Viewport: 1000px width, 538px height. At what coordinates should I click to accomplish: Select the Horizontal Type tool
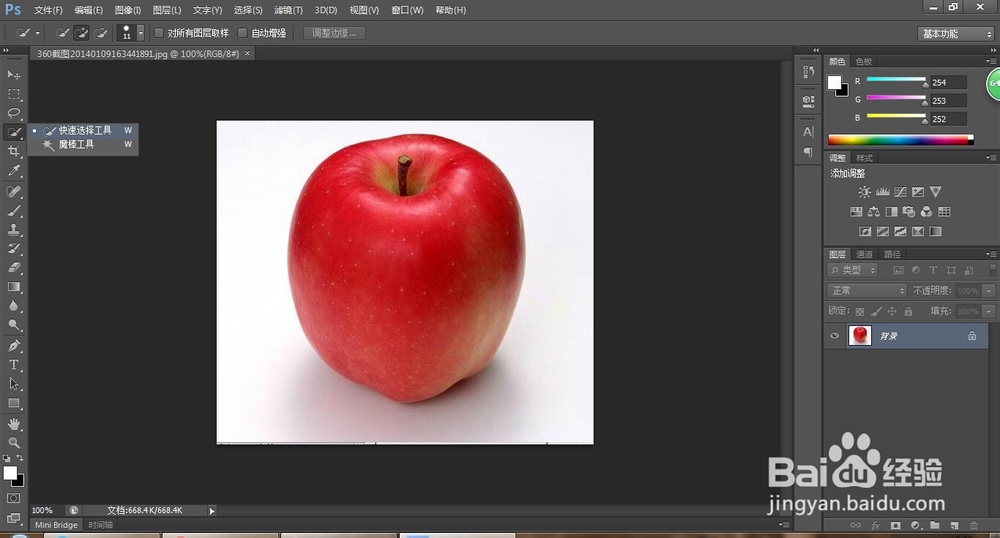13,365
